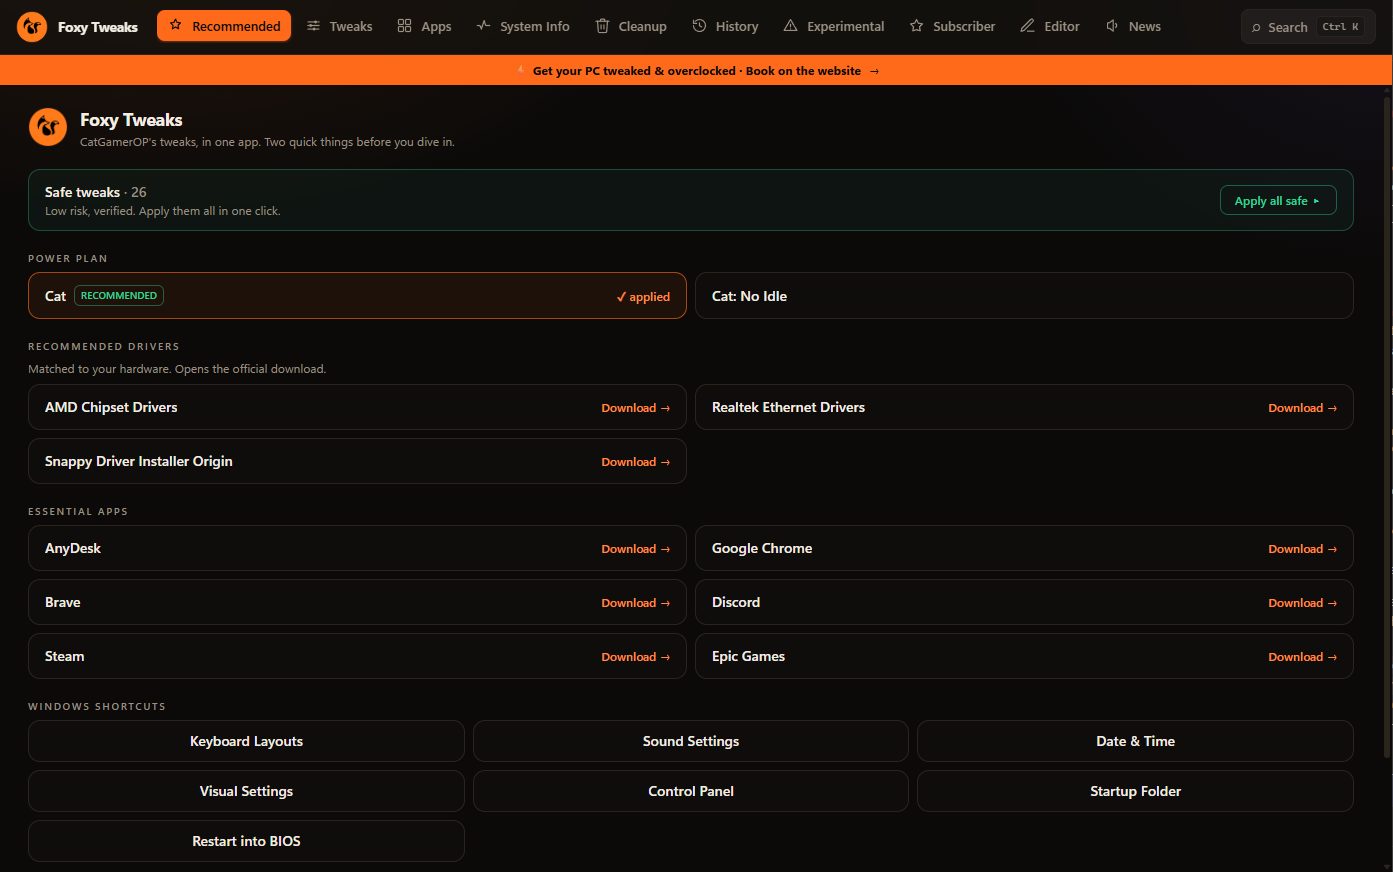Click the Search field

point(1308,27)
